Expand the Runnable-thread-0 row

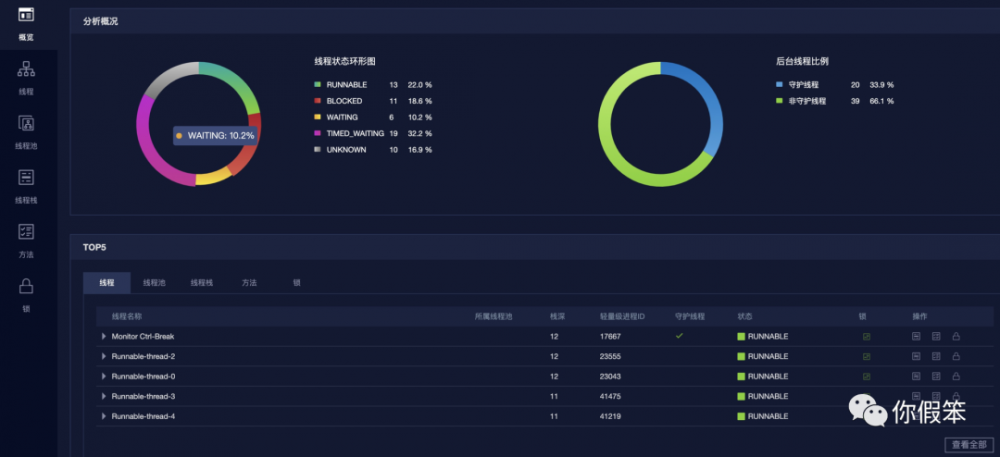click(104, 376)
